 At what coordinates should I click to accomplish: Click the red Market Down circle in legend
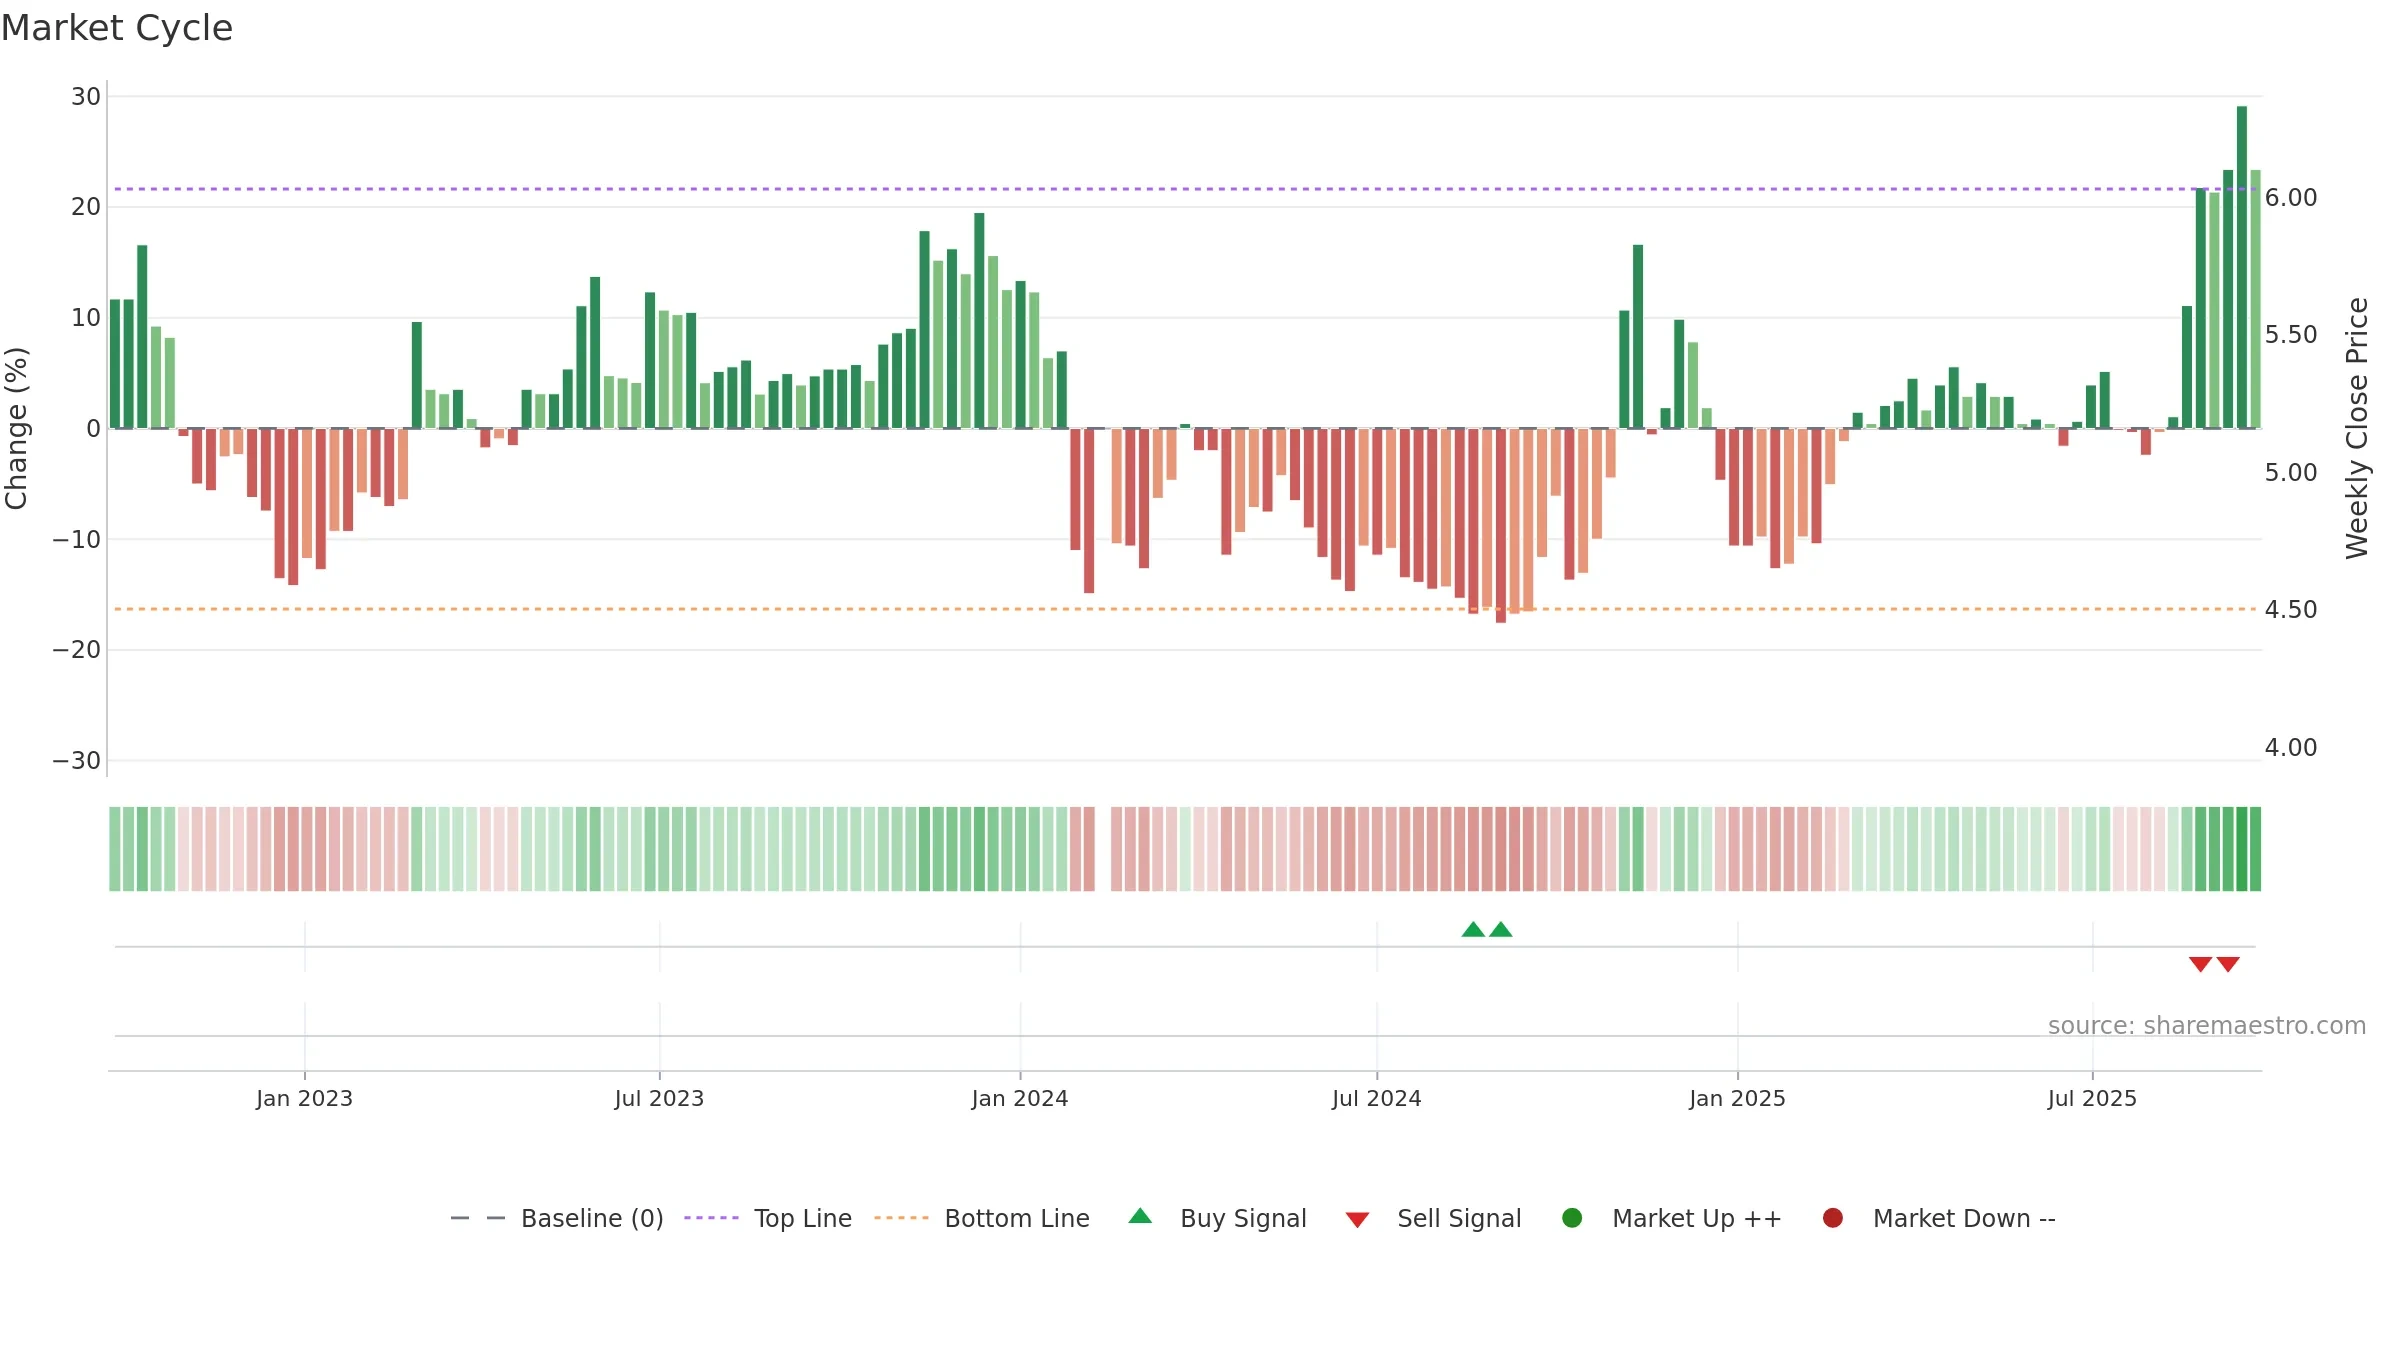(1833, 1218)
